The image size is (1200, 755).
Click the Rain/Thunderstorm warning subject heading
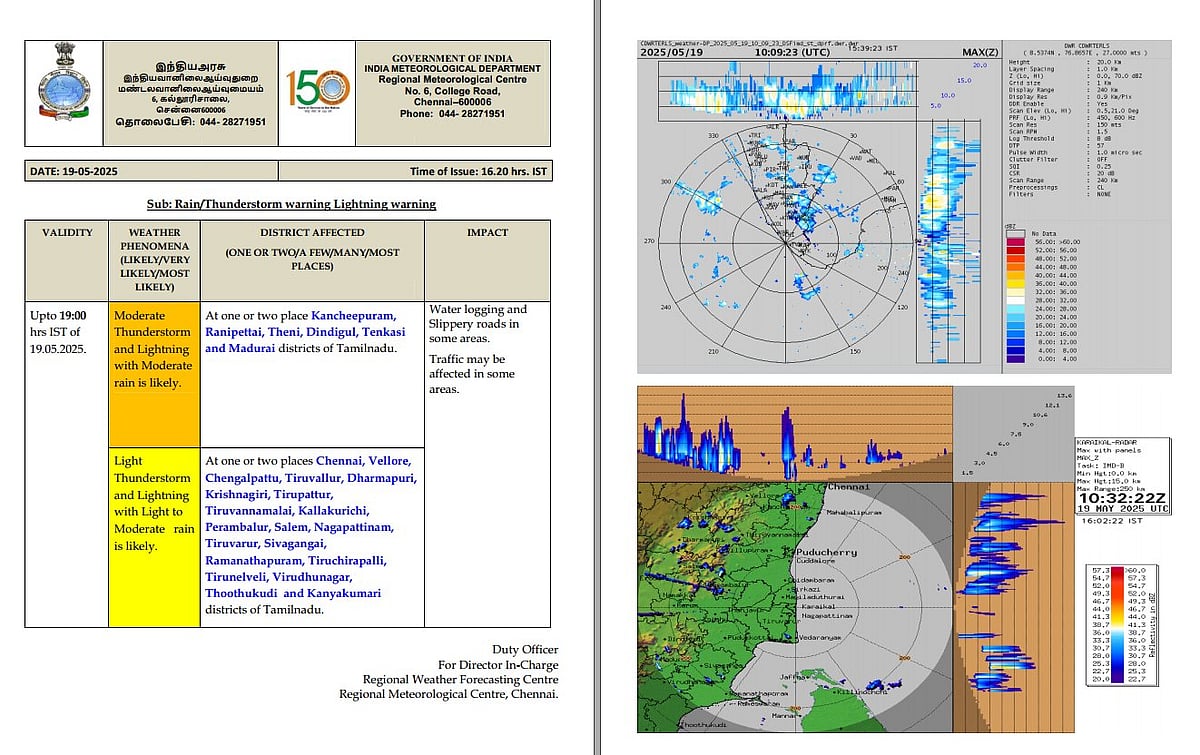click(291, 204)
